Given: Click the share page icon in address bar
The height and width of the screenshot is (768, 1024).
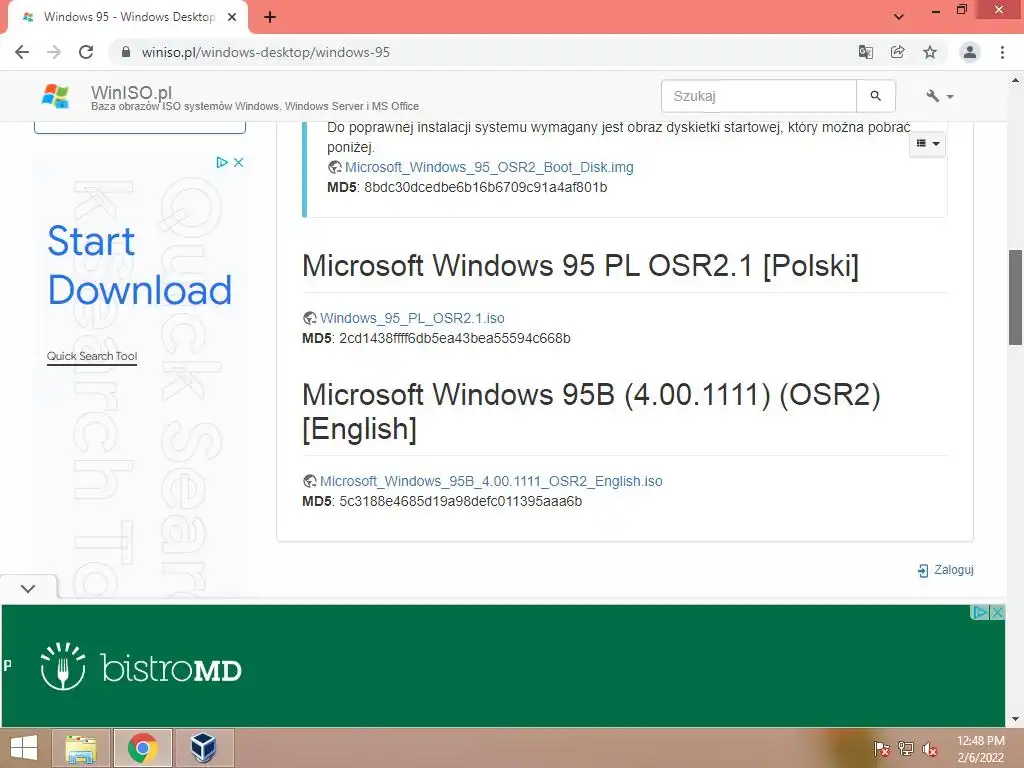Looking at the screenshot, I should (x=897, y=52).
